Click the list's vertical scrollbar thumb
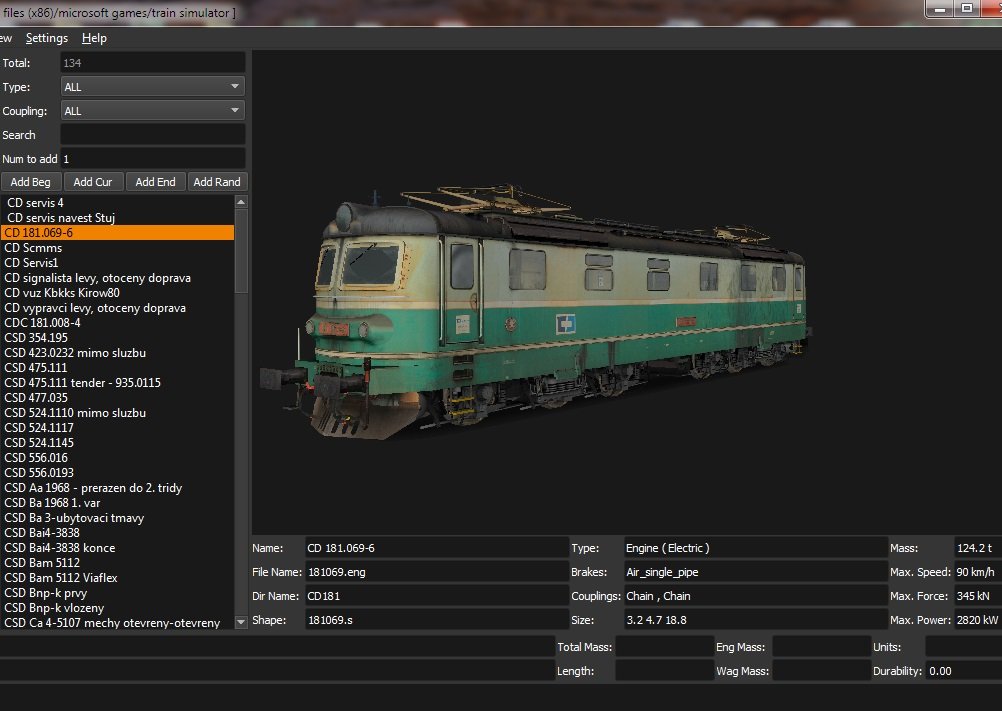 240,250
